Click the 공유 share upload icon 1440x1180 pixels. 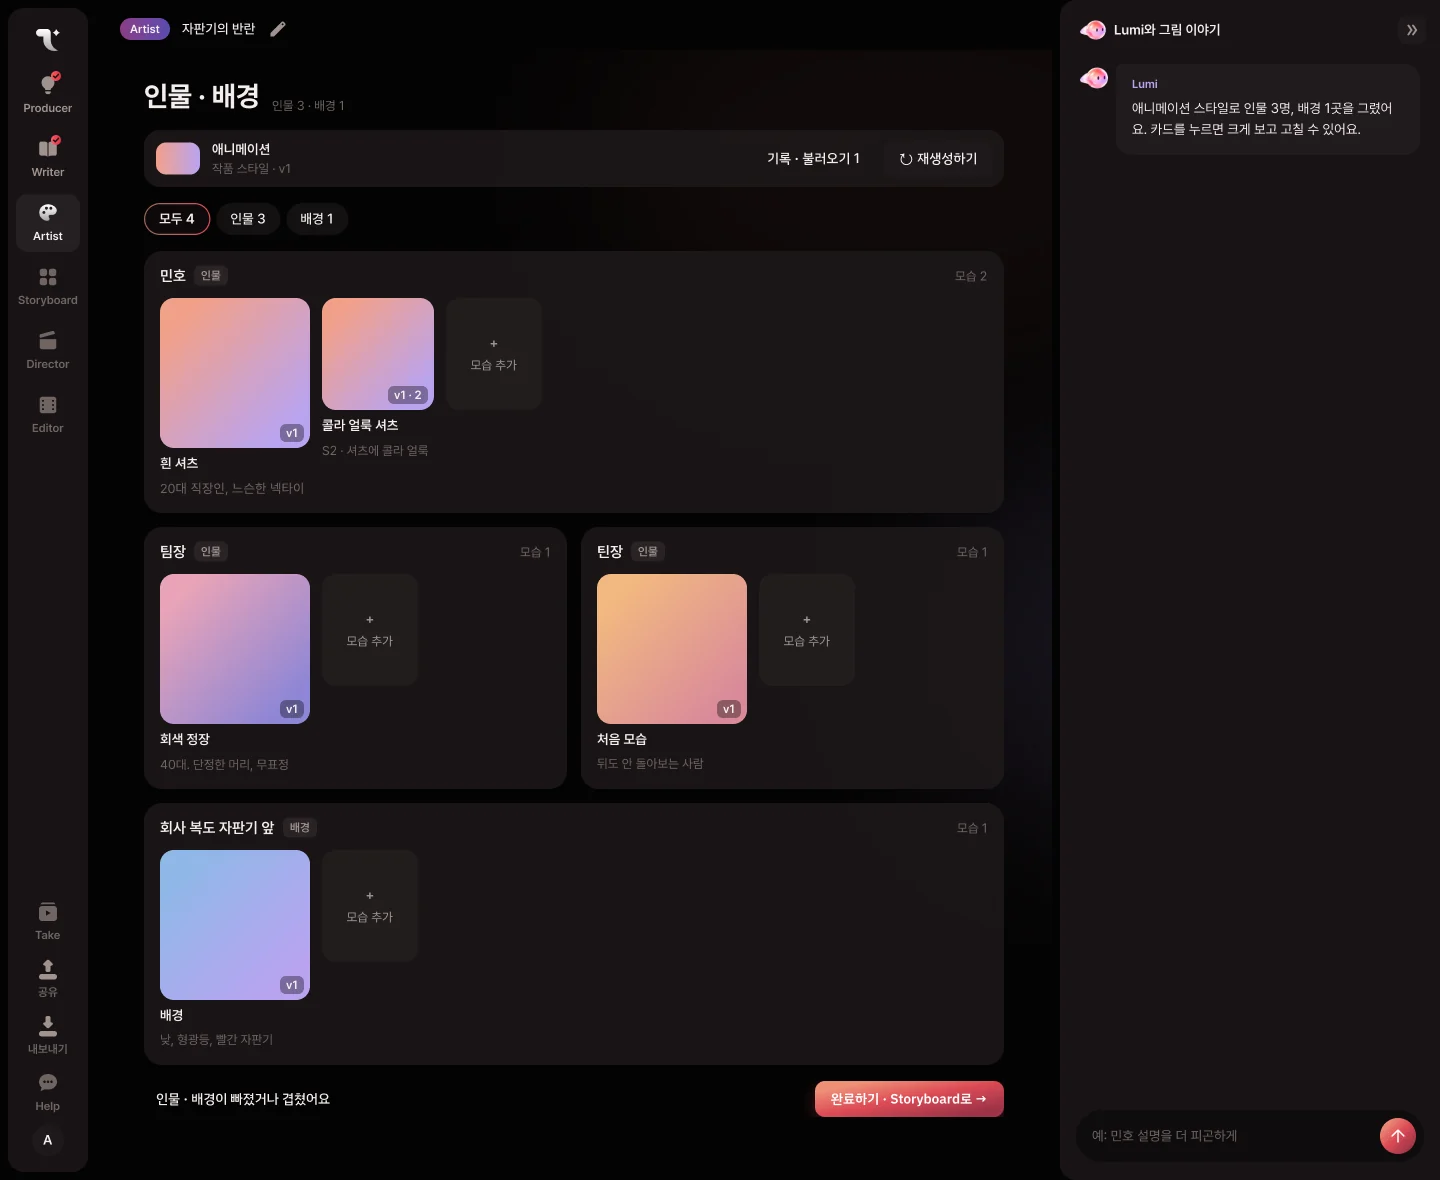tap(48, 968)
